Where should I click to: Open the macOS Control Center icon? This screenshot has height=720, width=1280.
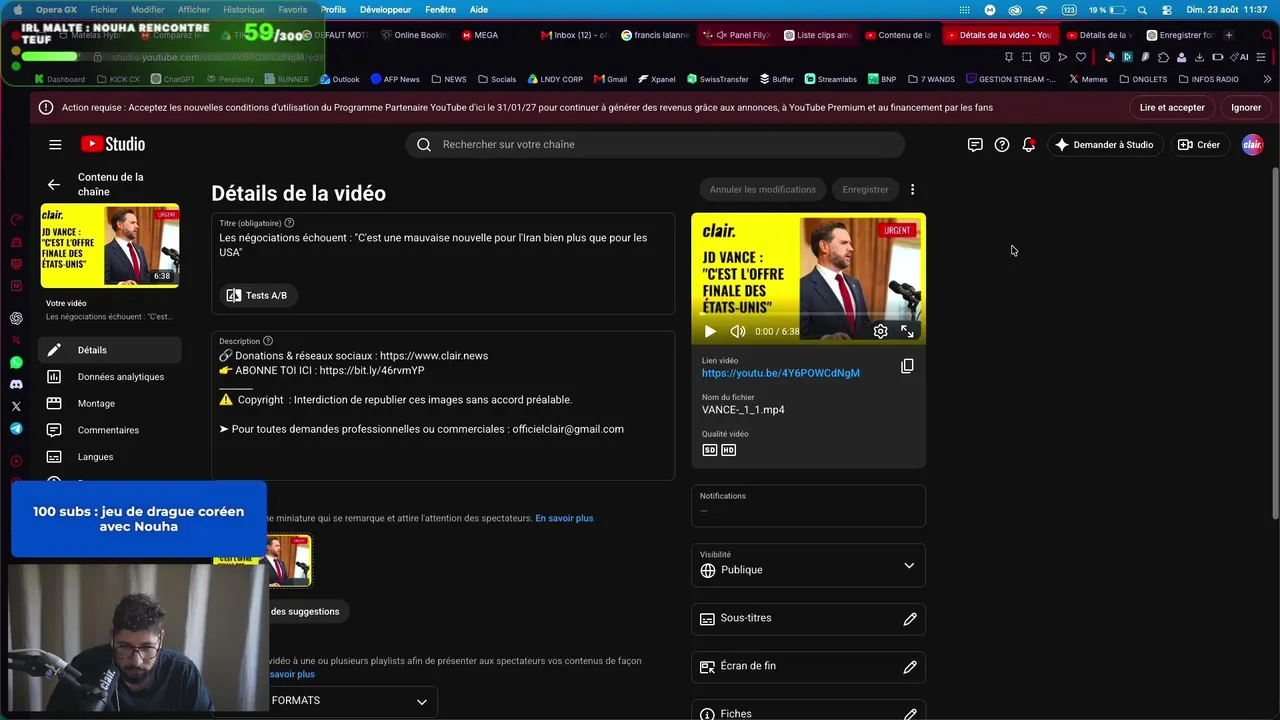(1166, 10)
